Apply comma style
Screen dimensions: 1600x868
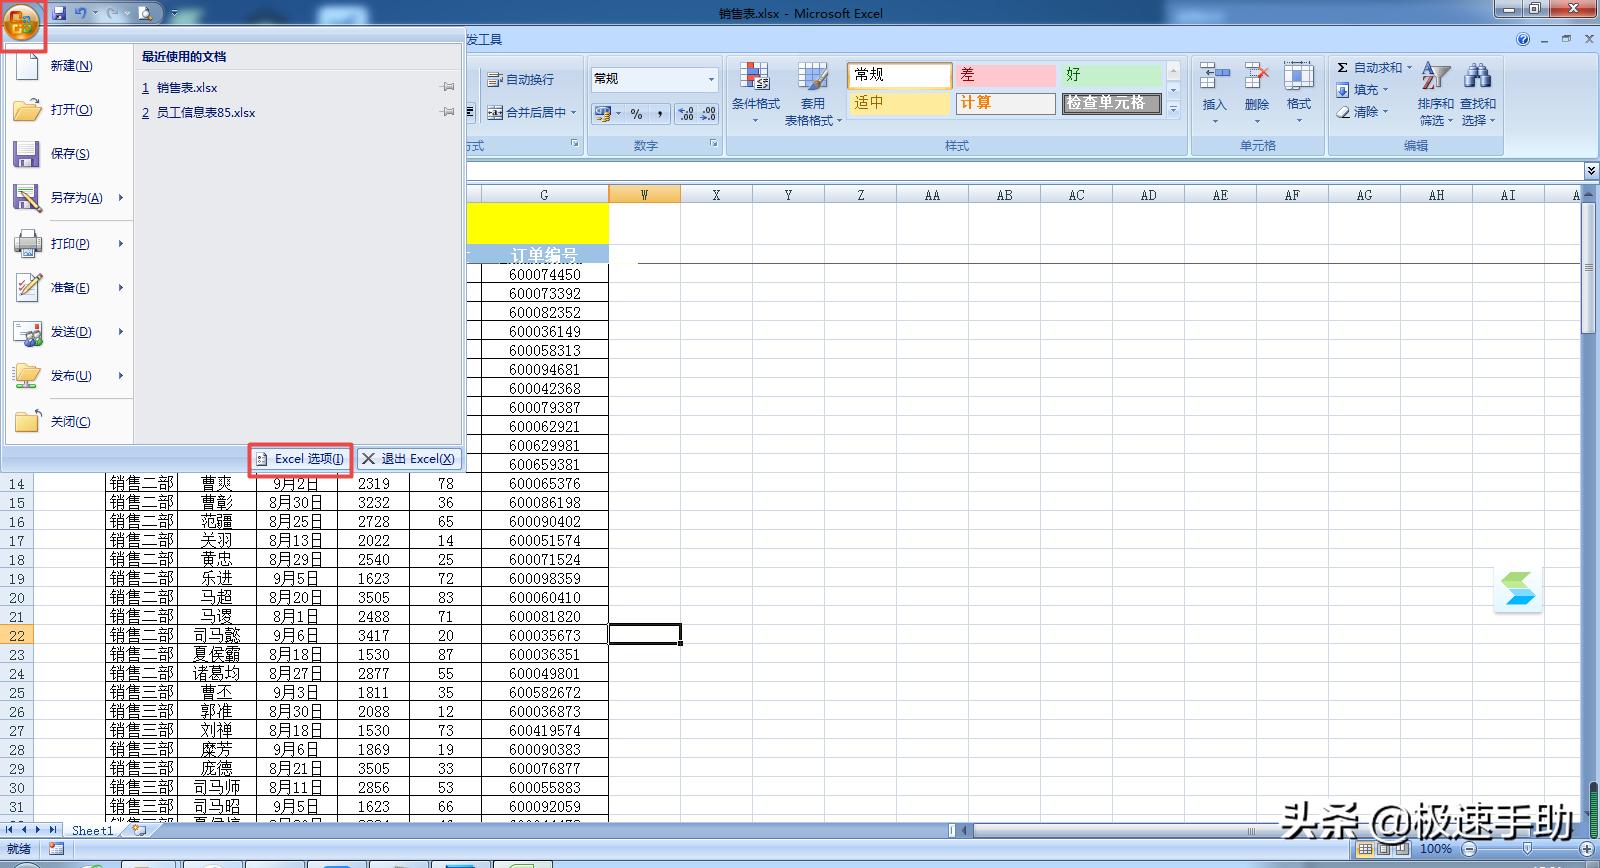pos(660,114)
